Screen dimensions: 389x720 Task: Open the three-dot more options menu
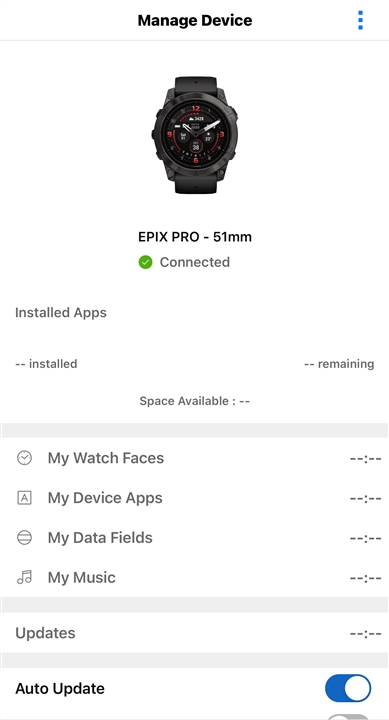coord(361,20)
